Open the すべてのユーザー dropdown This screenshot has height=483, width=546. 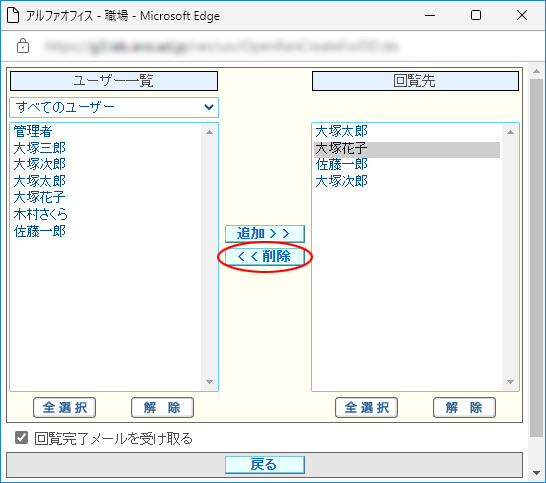click(114, 107)
